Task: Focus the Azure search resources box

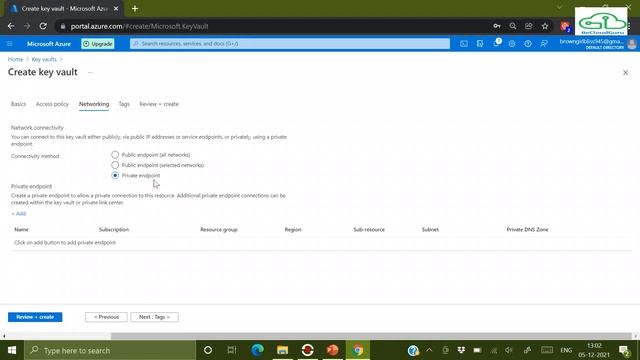Action: click(290, 44)
